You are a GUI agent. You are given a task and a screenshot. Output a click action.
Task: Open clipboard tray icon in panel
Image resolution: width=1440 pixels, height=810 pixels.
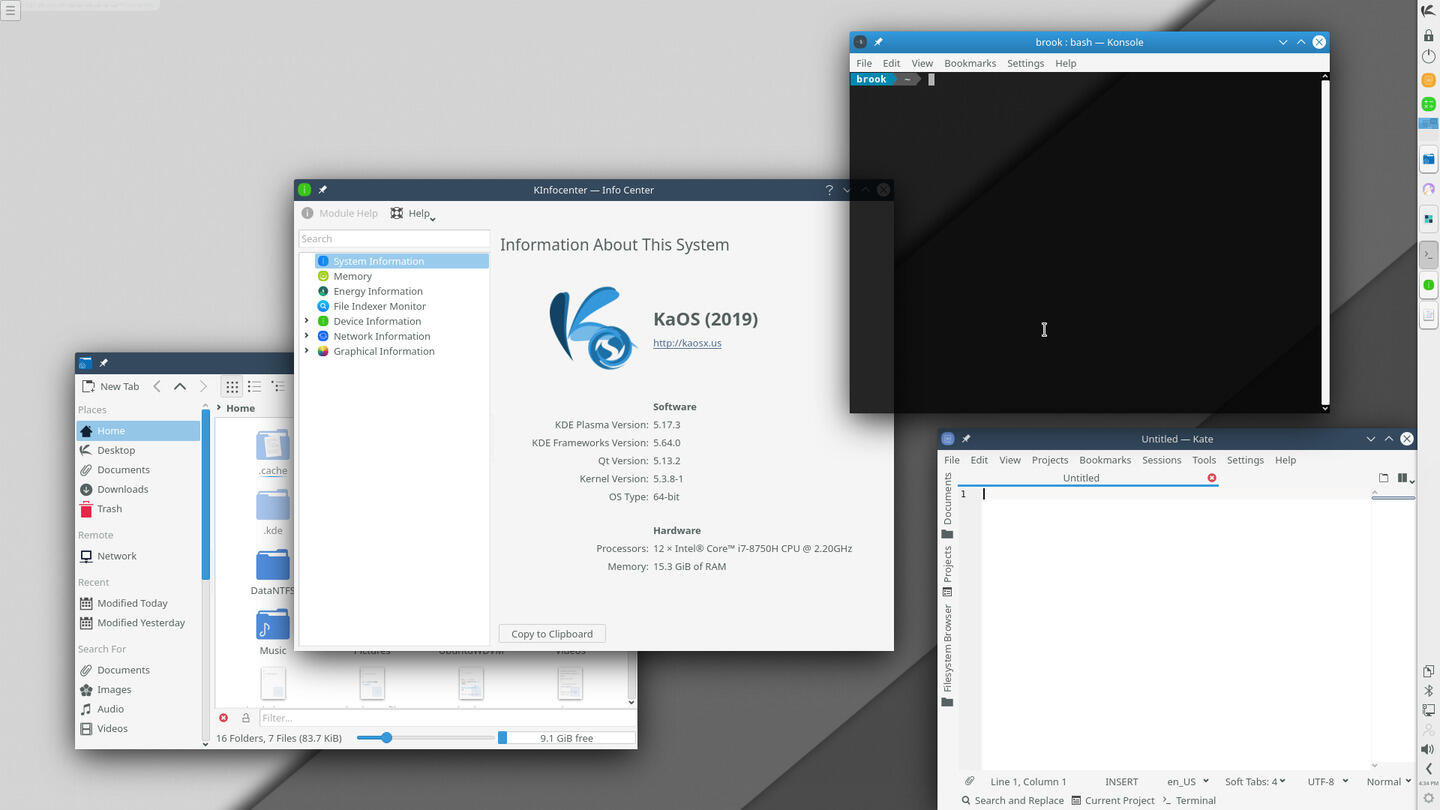1428,671
